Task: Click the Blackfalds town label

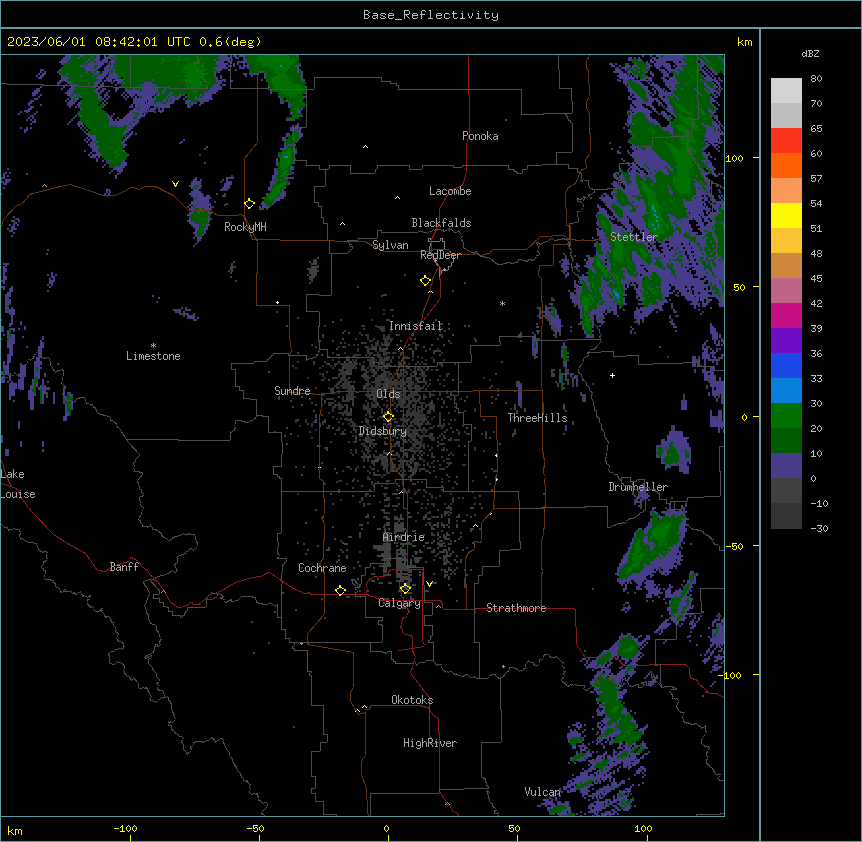Action: 441,223
